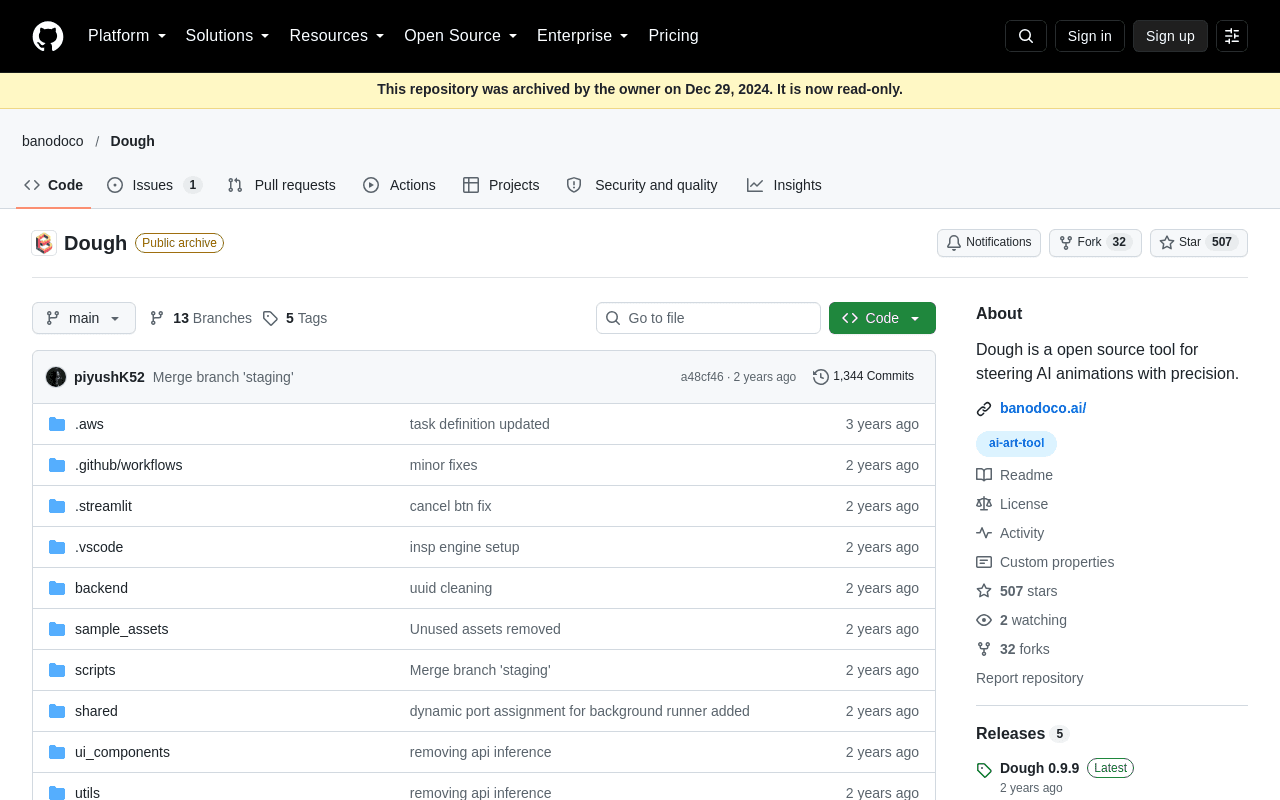Click the scales icon next to License
The width and height of the screenshot is (1280, 800).
(x=984, y=504)
